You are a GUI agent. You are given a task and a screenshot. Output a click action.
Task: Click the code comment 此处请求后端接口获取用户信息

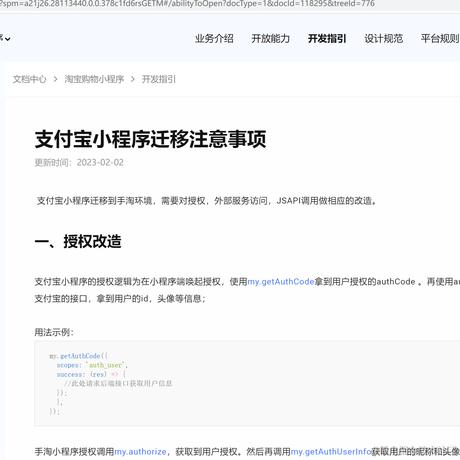click(x=118, y=383)
